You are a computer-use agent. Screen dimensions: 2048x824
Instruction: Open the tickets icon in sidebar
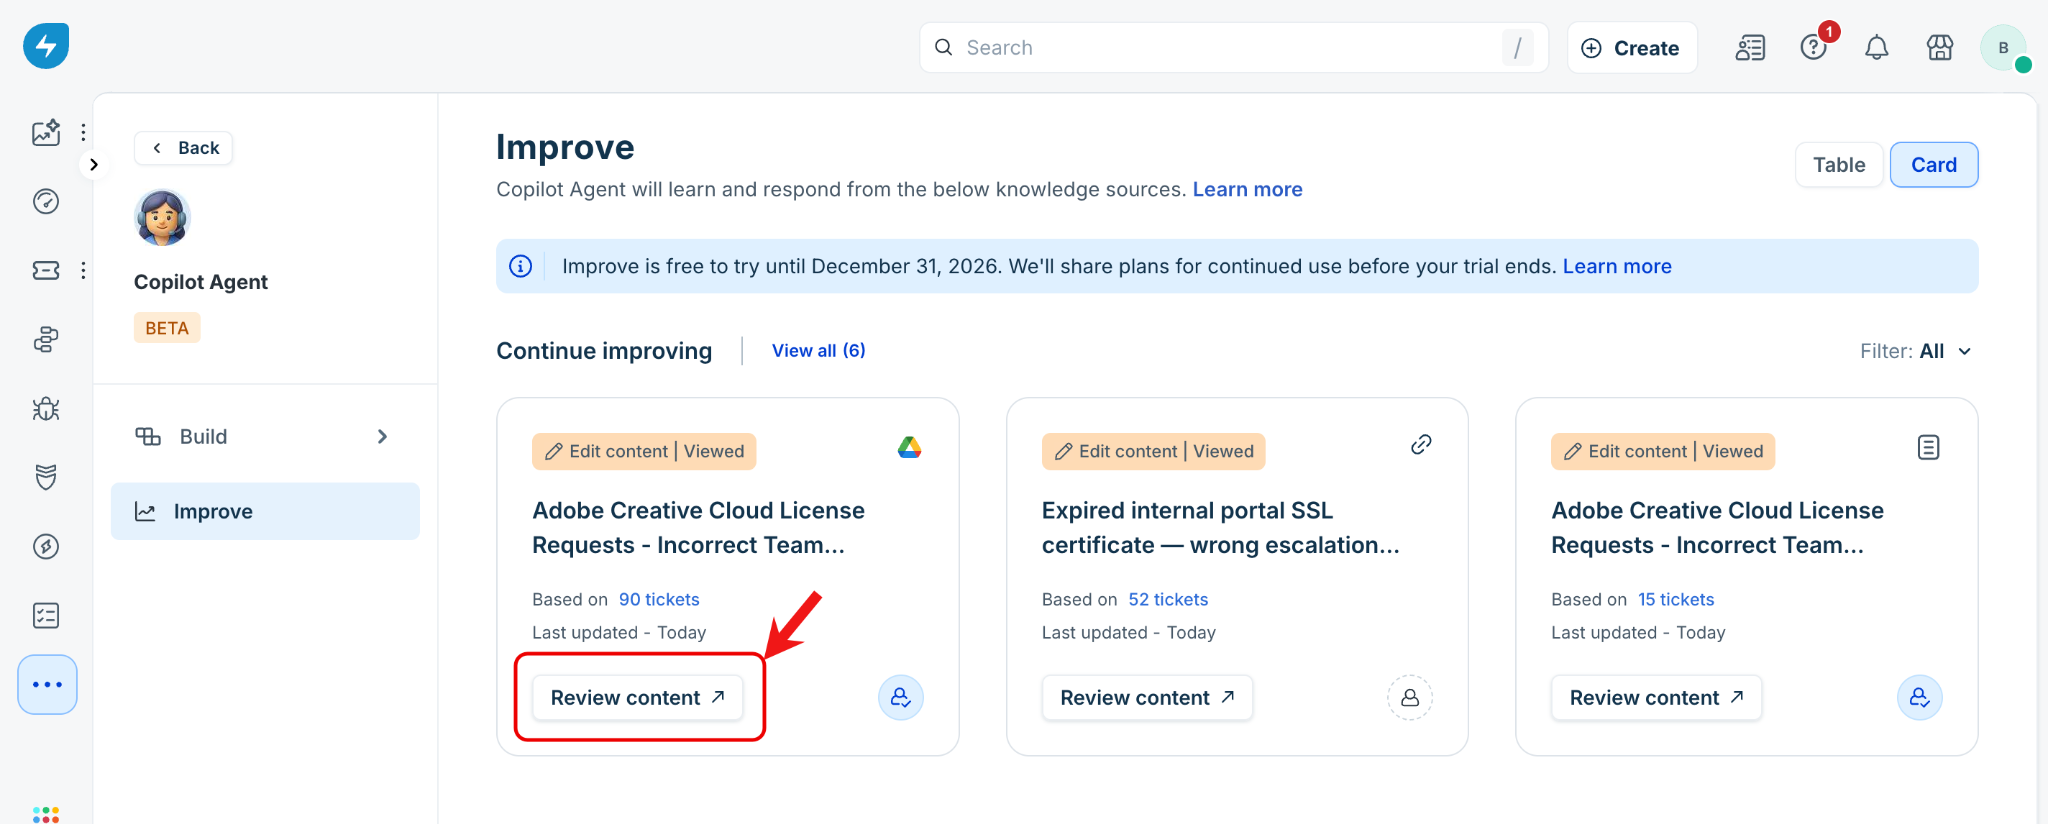point(46,270)
